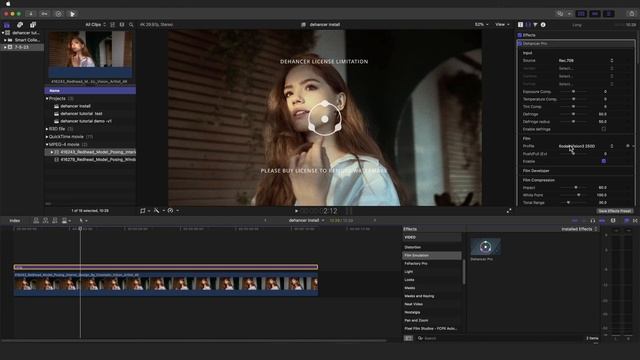Click the clip grouping options icon
640x360 pixels.
(x=113, y=25)
